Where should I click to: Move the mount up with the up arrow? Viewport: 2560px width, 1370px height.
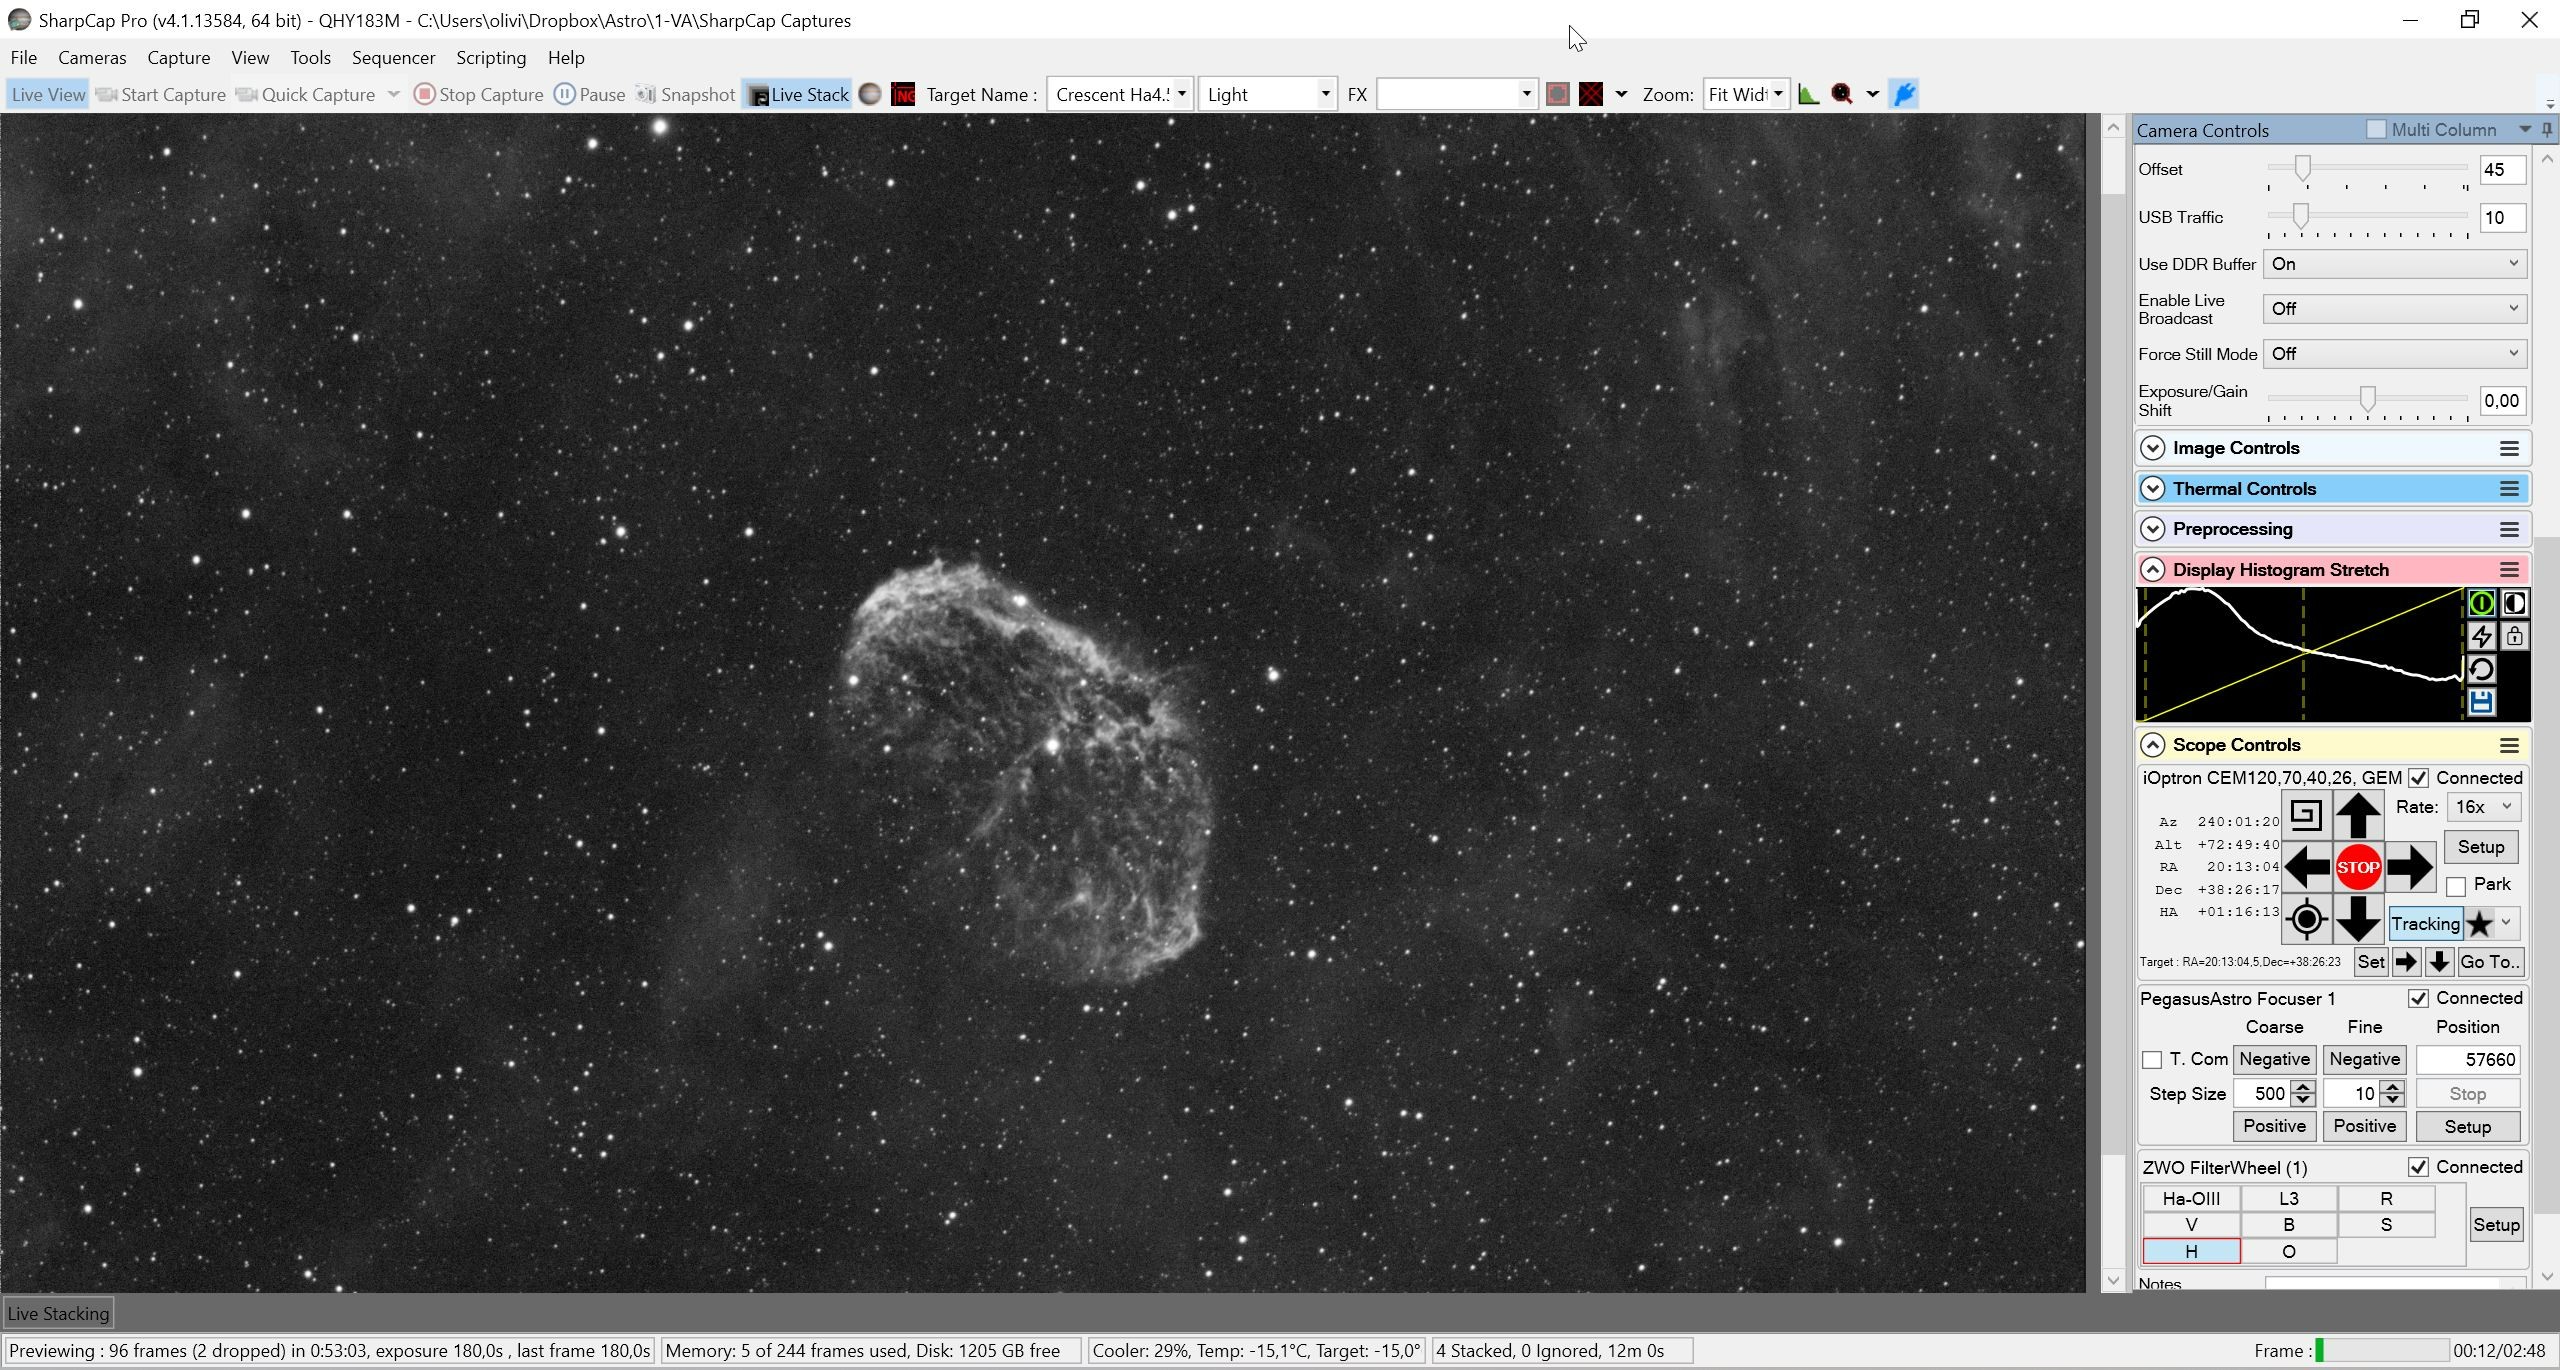[x=2358, y=815]
